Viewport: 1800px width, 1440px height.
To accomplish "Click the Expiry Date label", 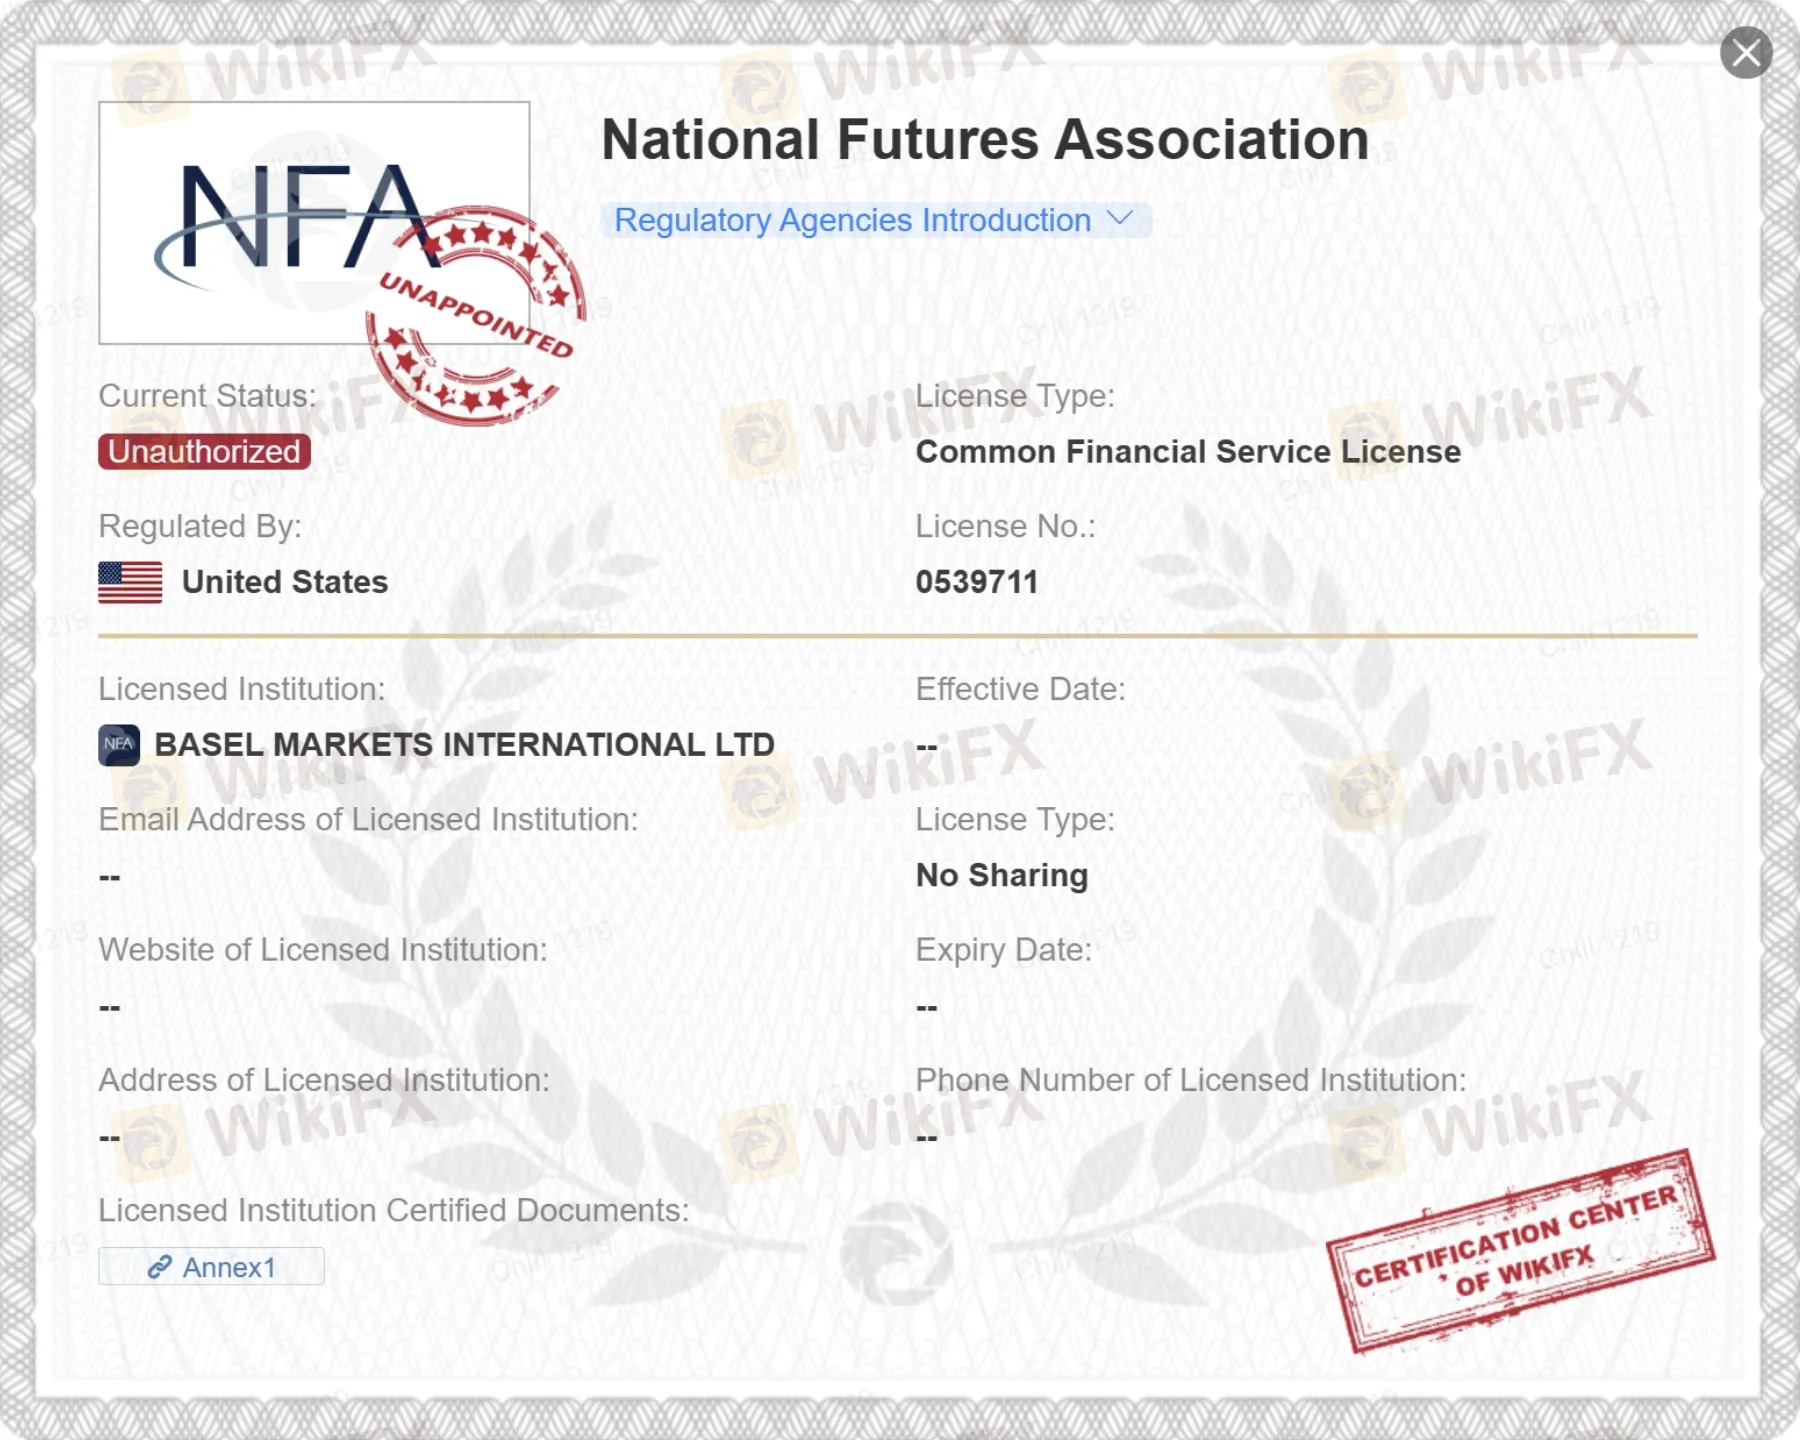I will [x=1004, y=950].
